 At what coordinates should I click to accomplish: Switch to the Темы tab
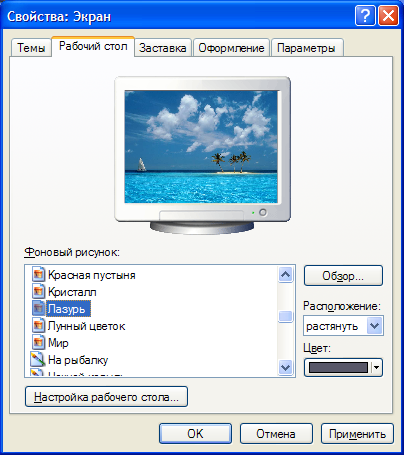click(x=31, y=48)
